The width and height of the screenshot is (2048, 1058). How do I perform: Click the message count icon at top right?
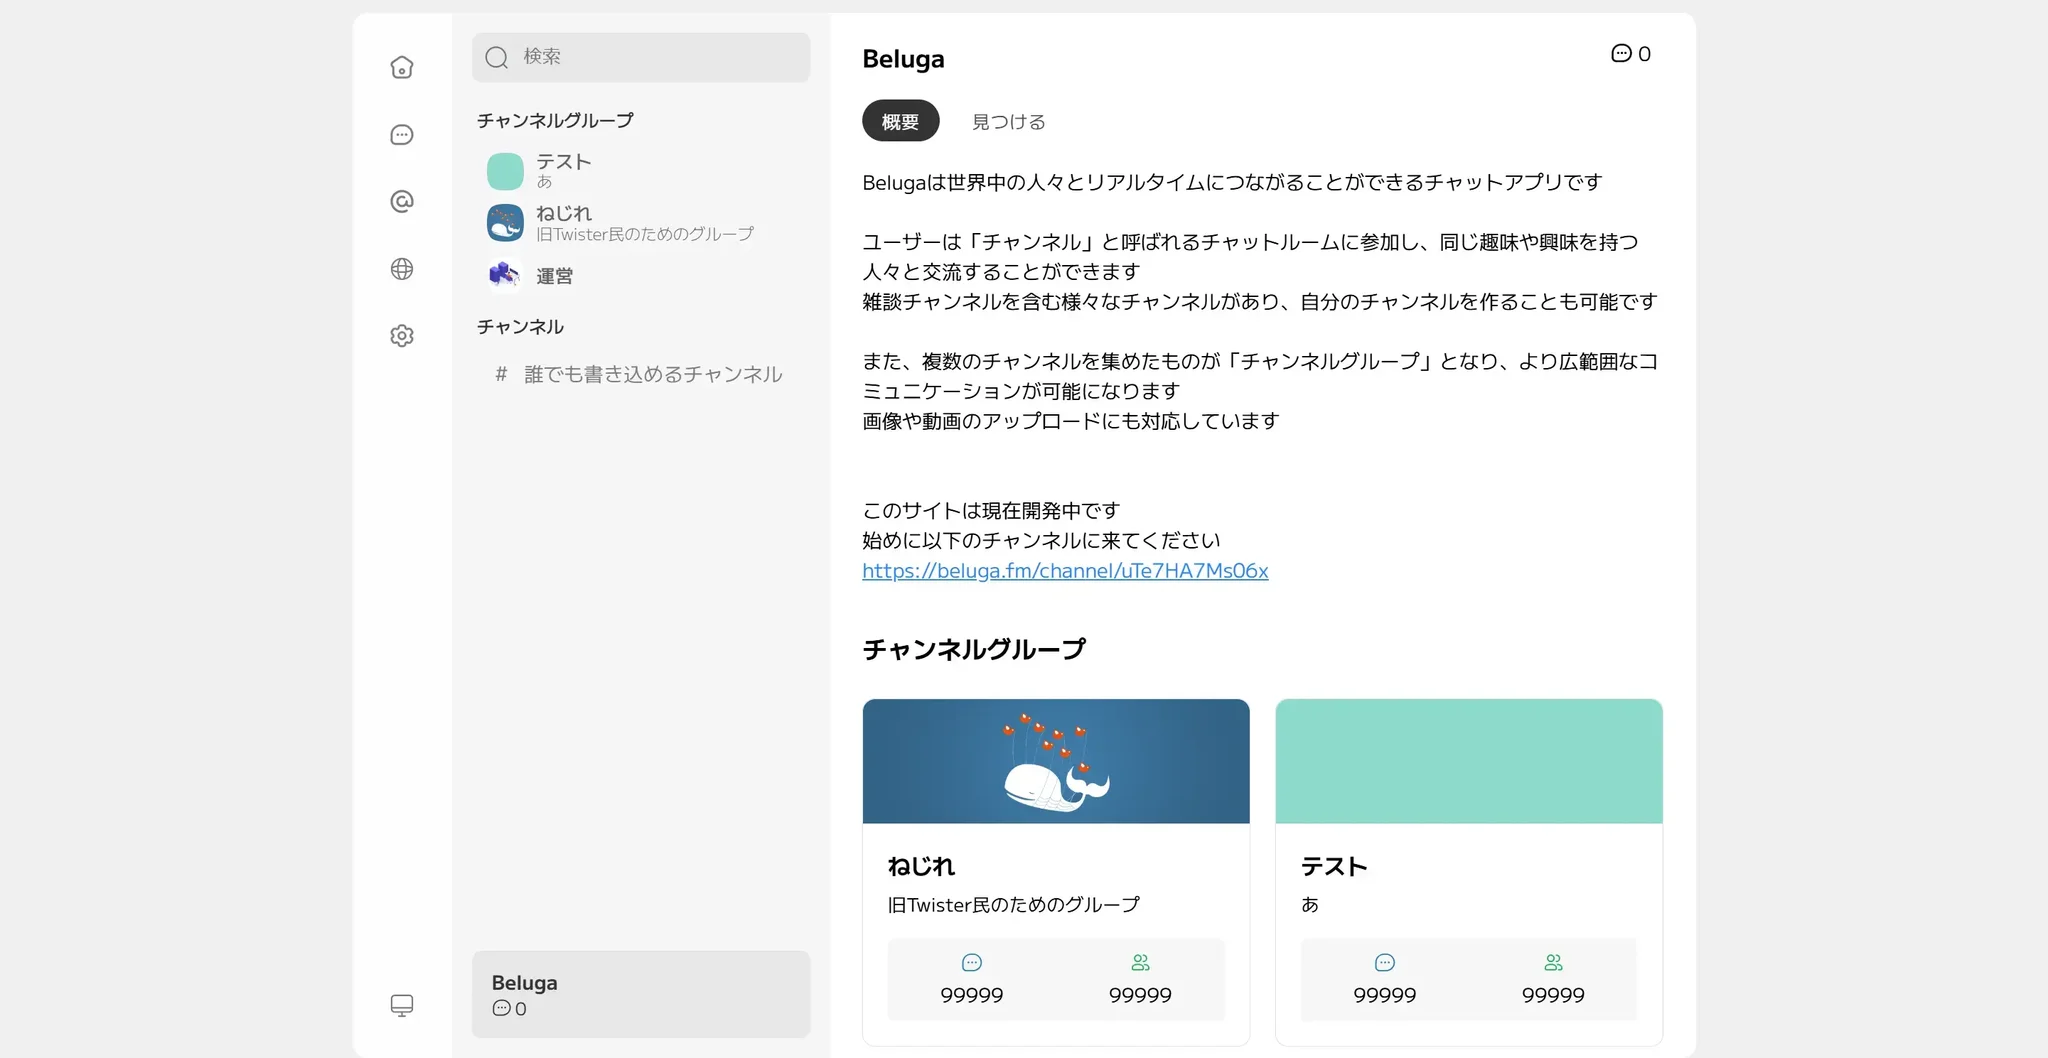(1621, 54)
